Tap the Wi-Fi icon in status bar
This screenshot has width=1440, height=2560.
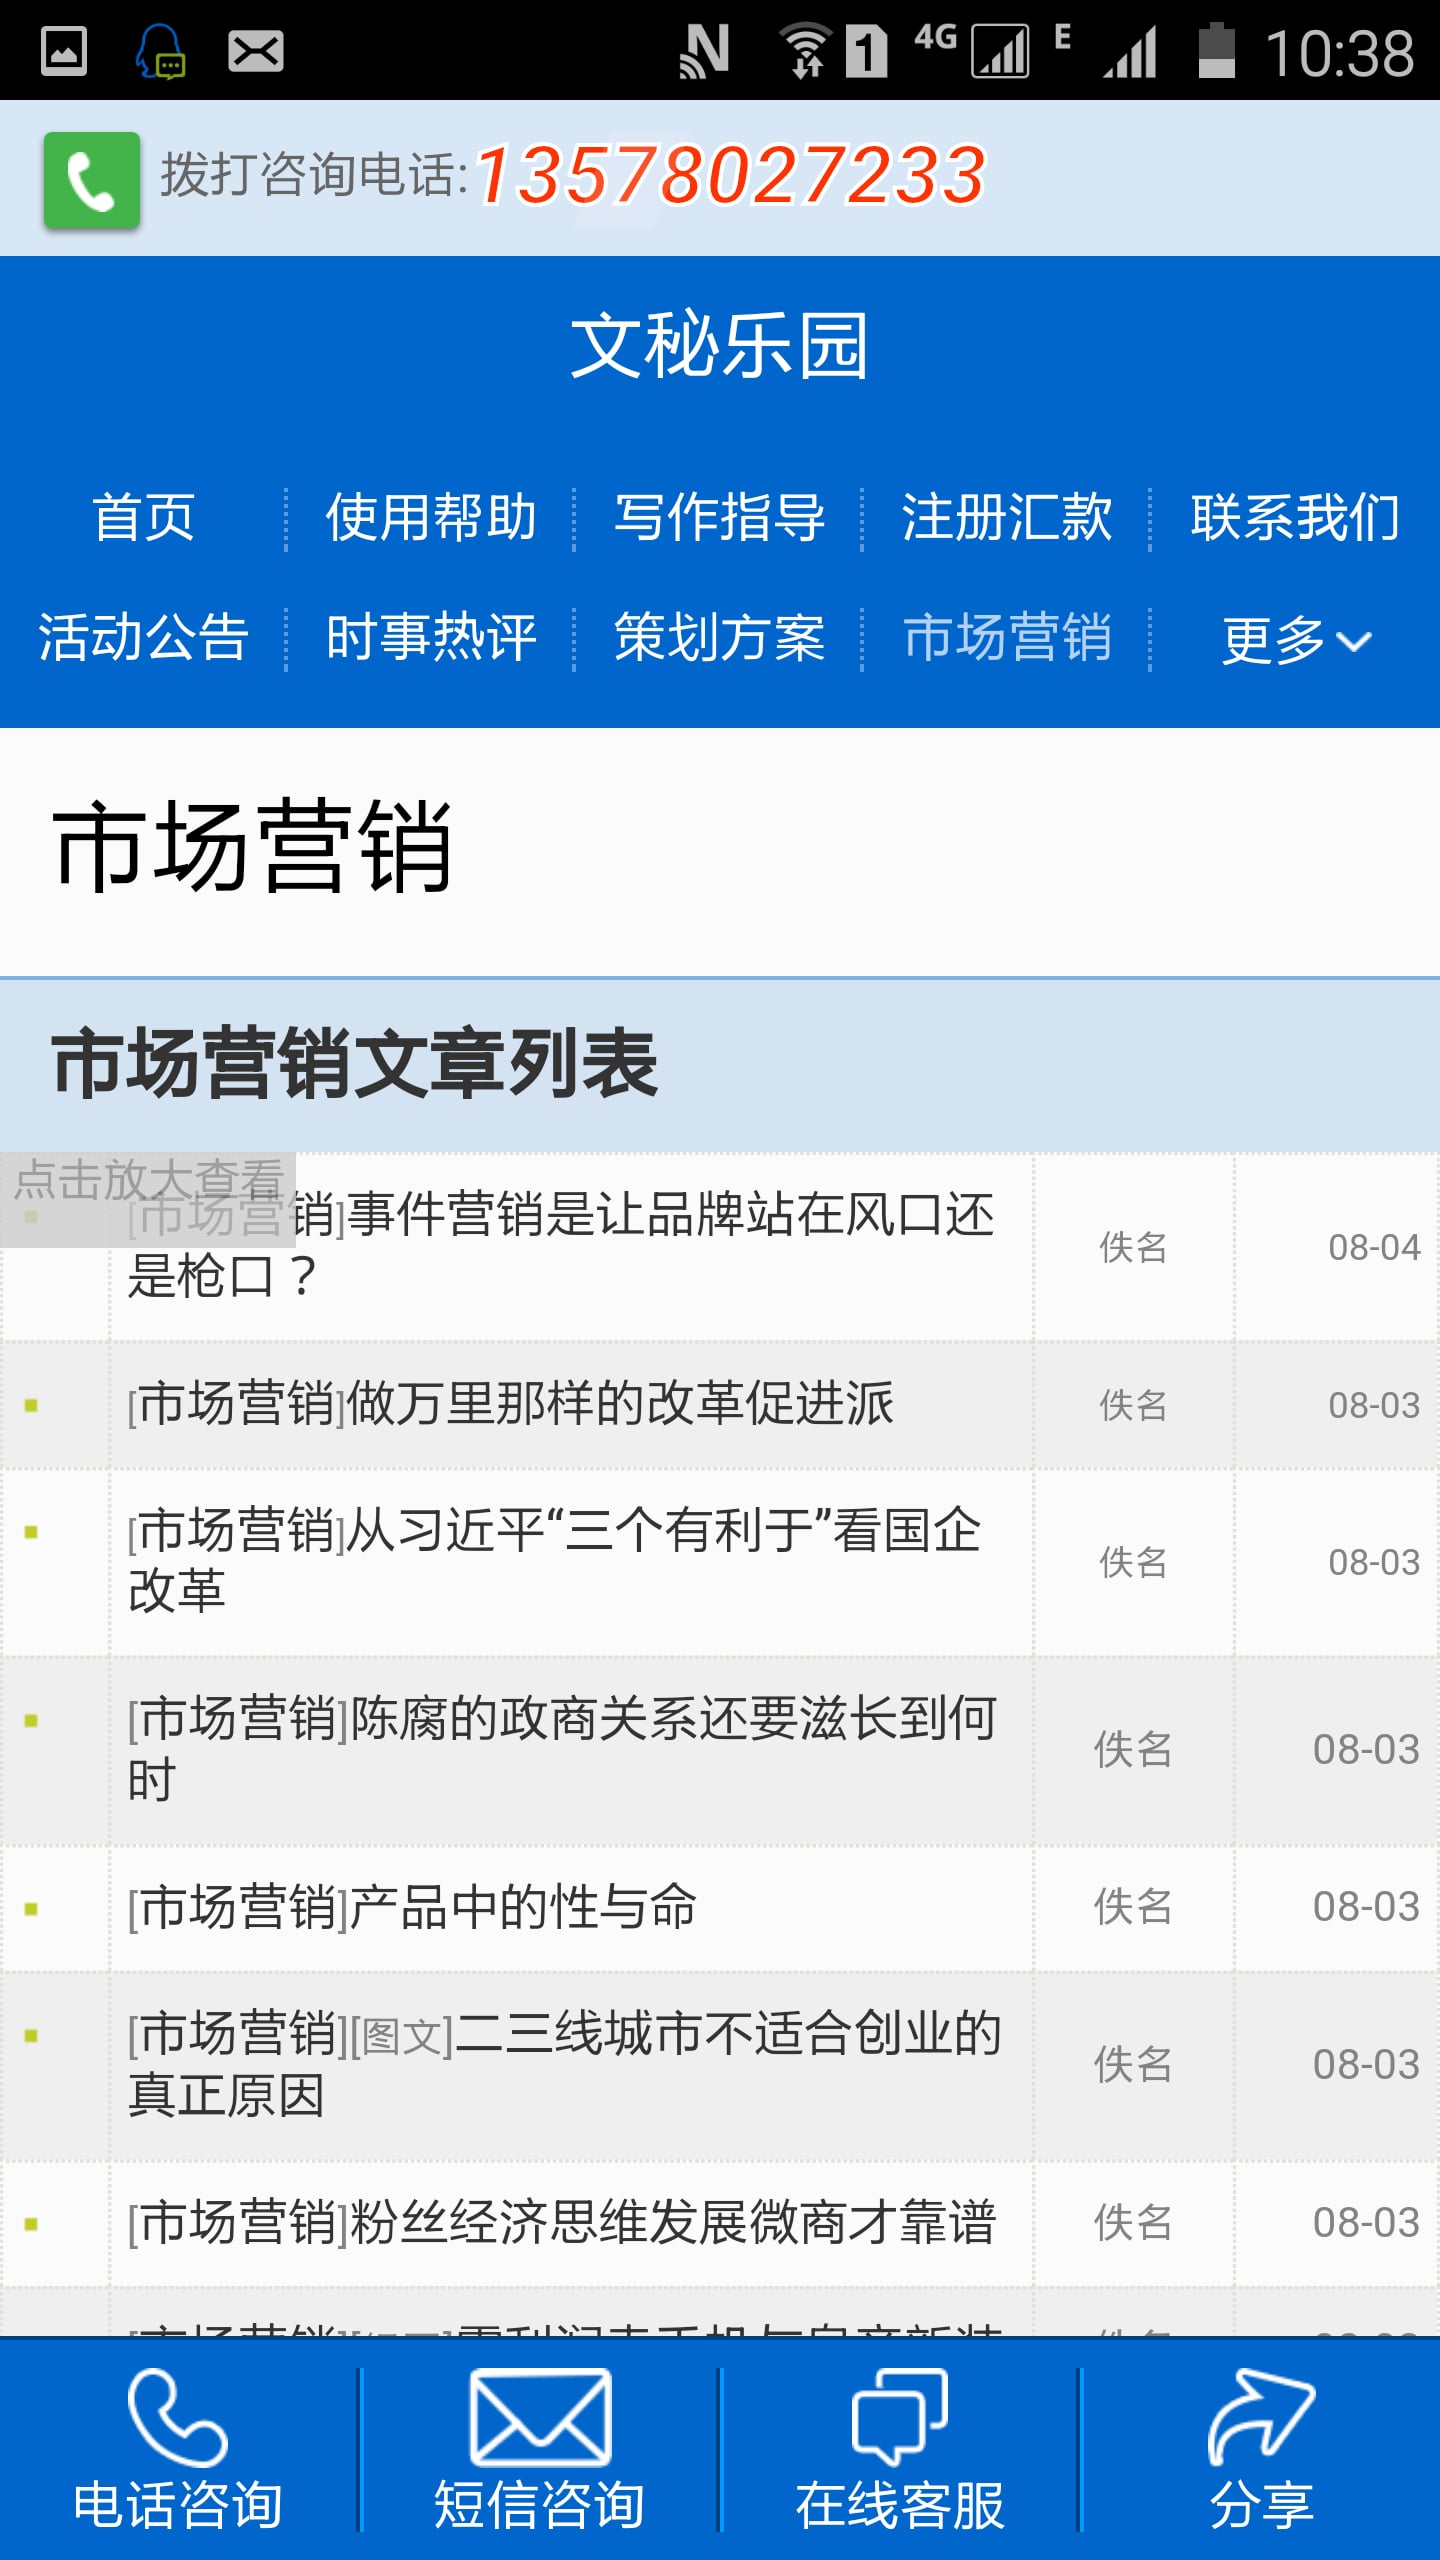(x=806, y=50)
